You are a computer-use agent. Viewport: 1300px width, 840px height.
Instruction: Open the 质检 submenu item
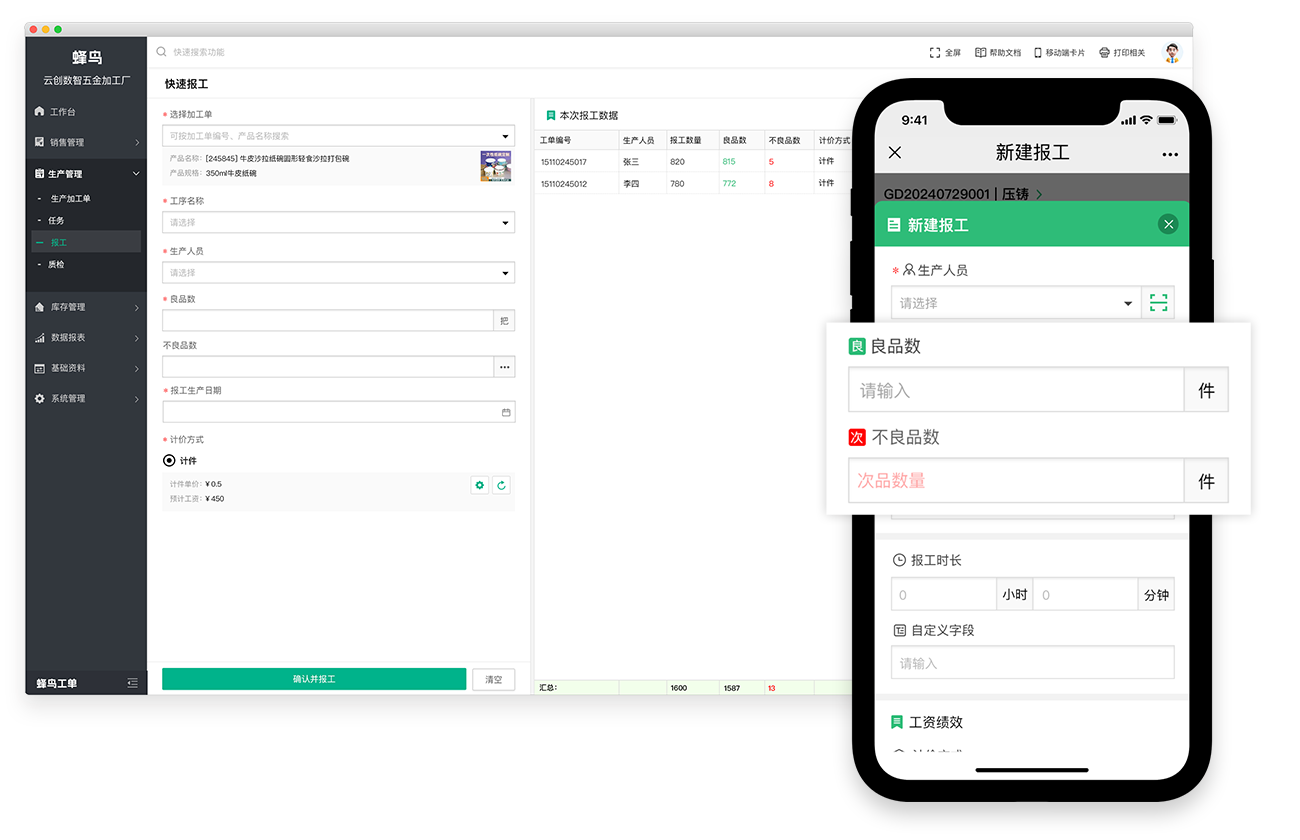[x=56, y=265]
